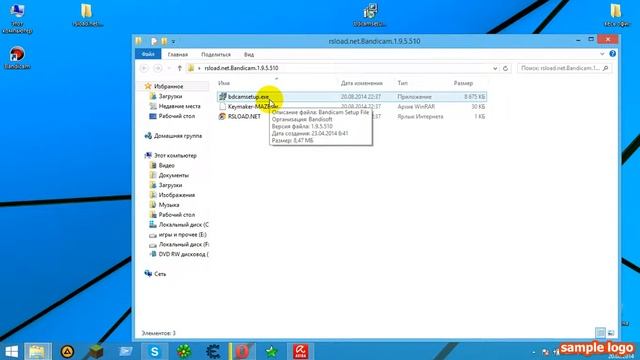
Task: Expand the ribbon with chevron arrow
Action: (x=602, y=53)
